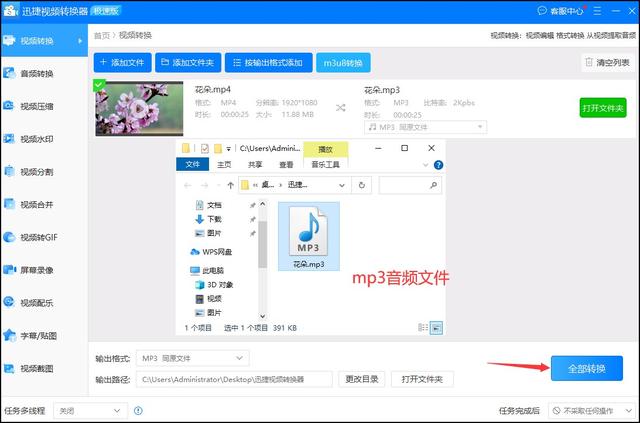Click the Explorer up-directory arrow

click(231, 185)
